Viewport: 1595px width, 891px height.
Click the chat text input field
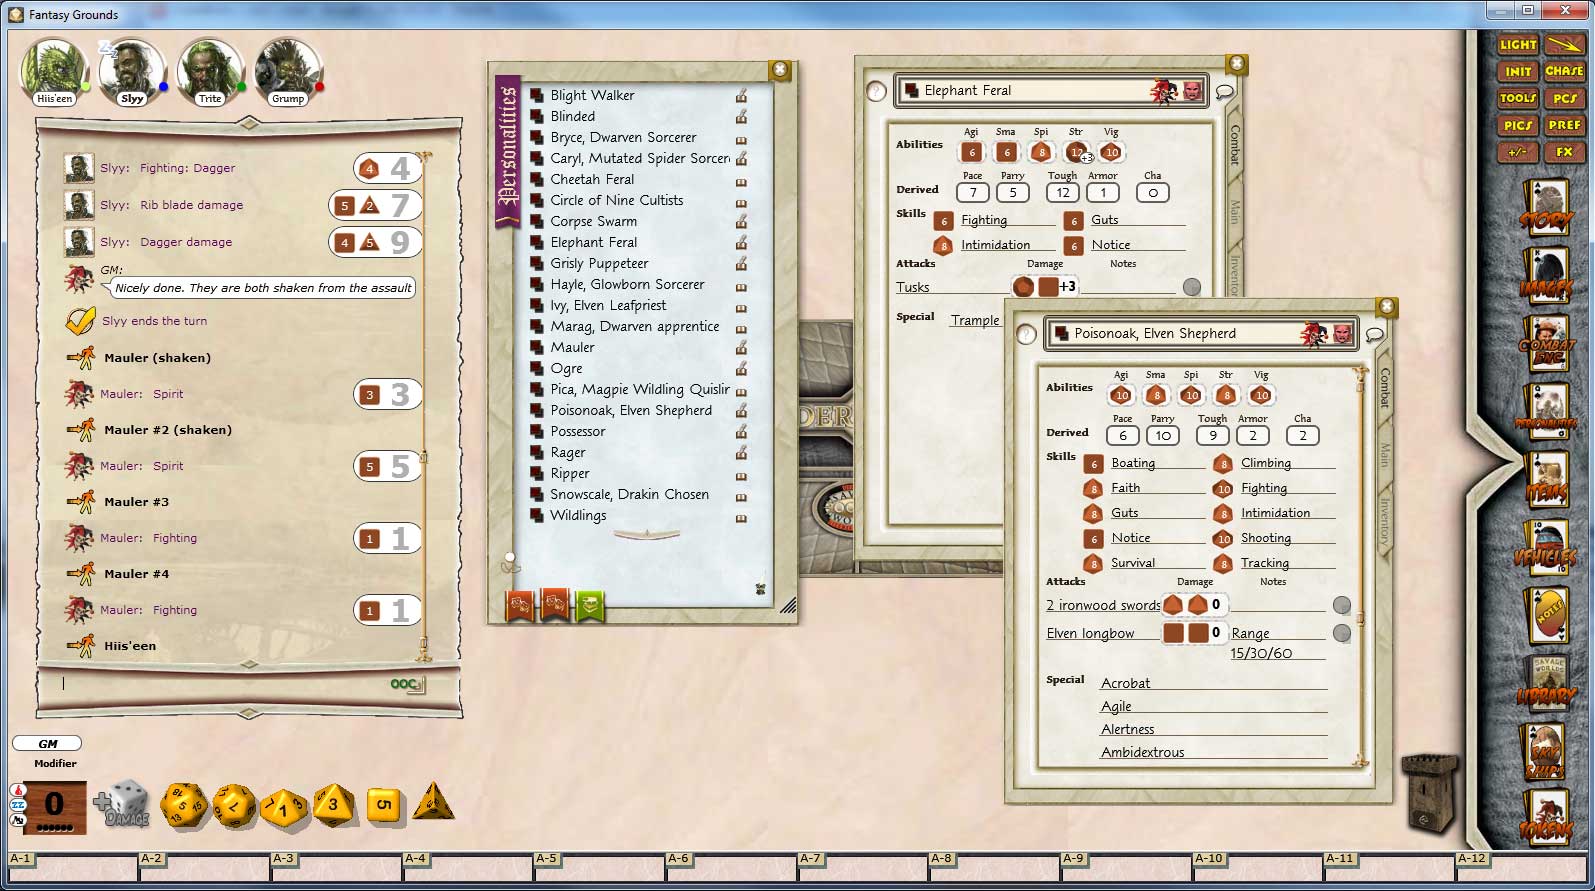pos(225,684)
